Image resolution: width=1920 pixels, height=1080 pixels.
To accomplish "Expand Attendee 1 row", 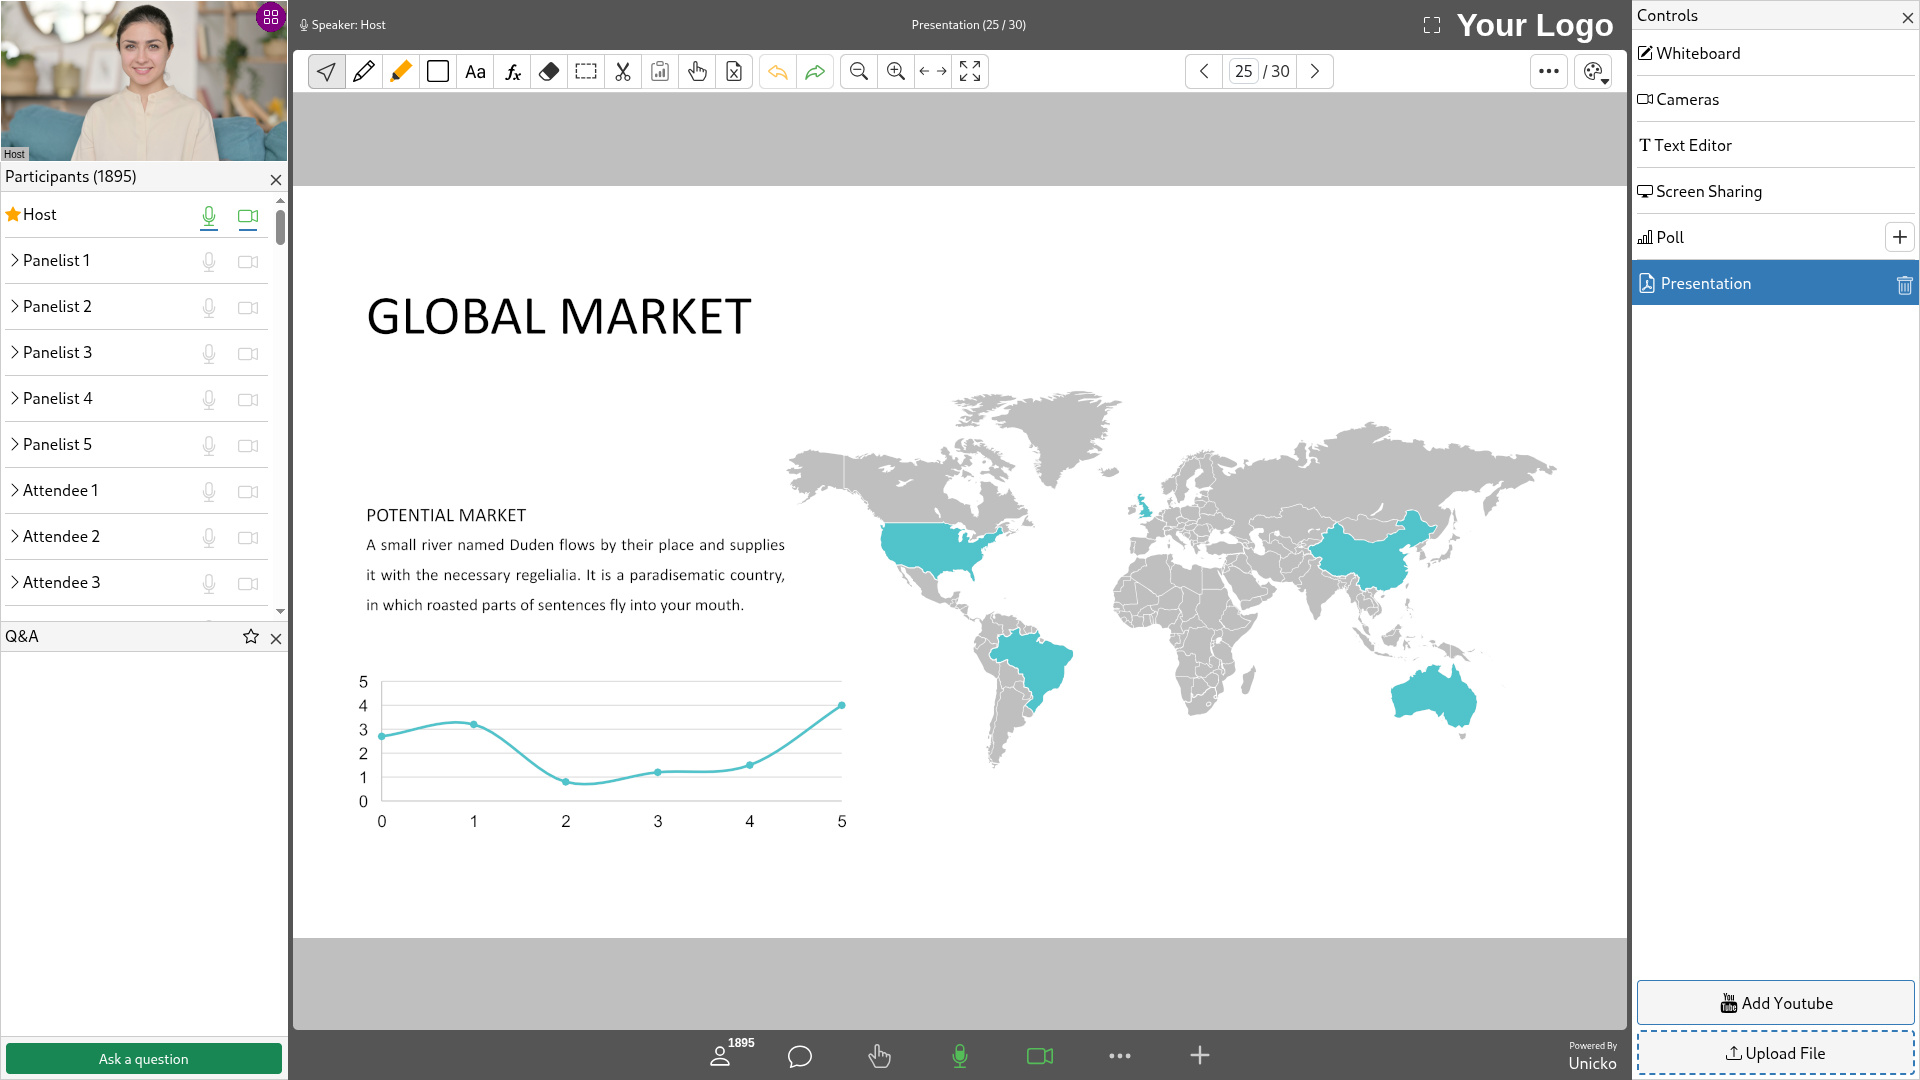I will point(15,490).
